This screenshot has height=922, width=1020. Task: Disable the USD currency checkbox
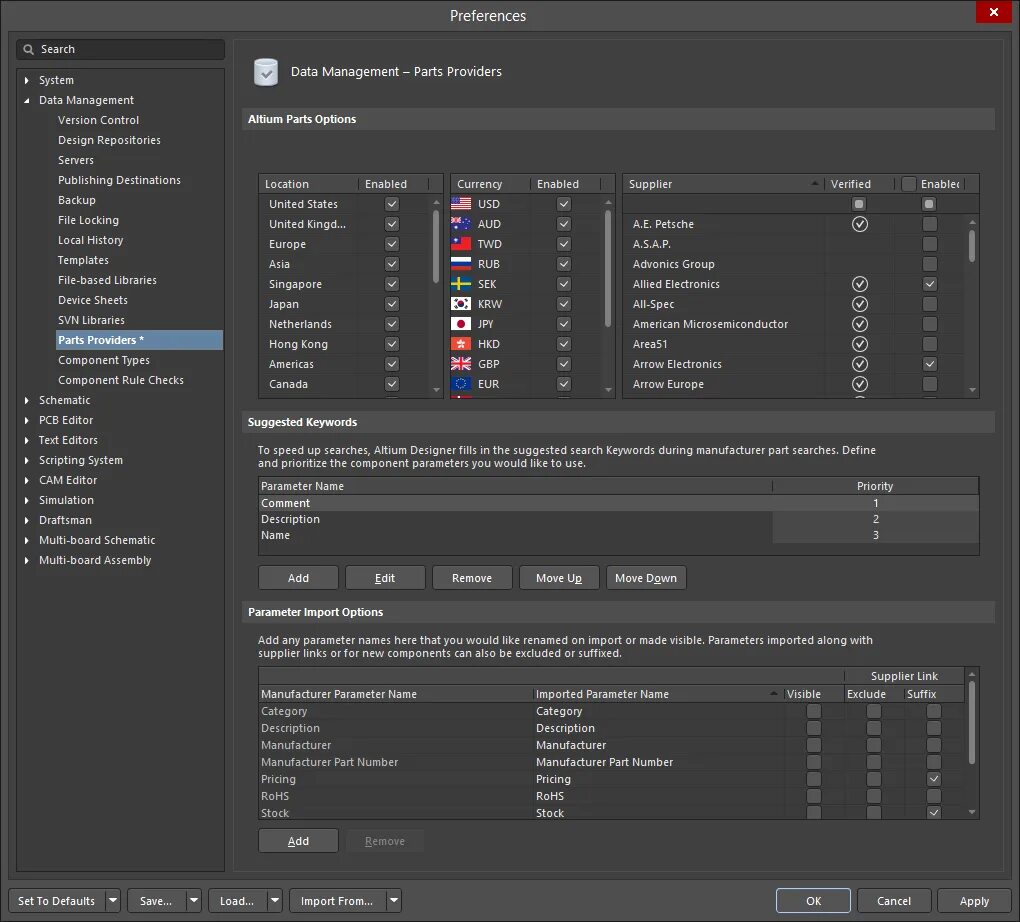coord(564,204)
